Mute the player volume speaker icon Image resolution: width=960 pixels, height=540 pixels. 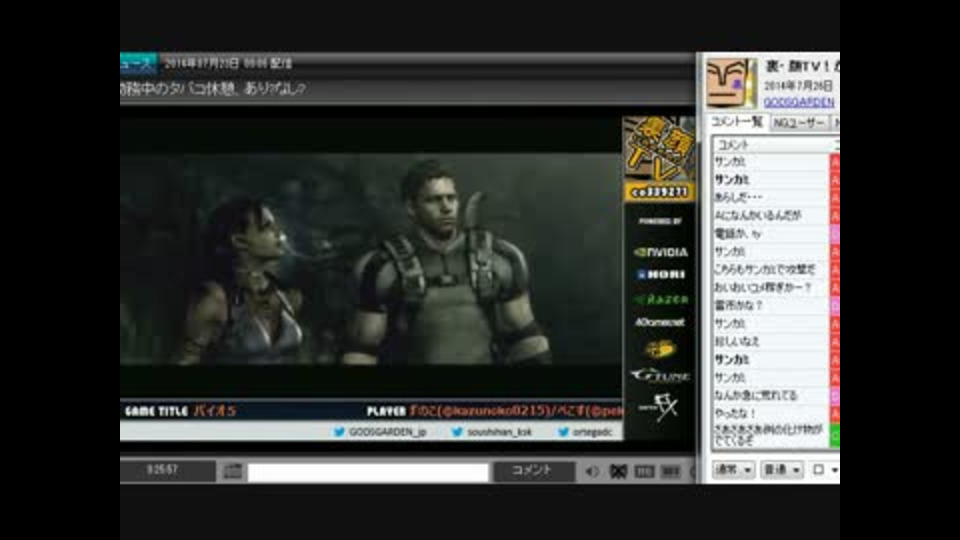click(592, 471)
